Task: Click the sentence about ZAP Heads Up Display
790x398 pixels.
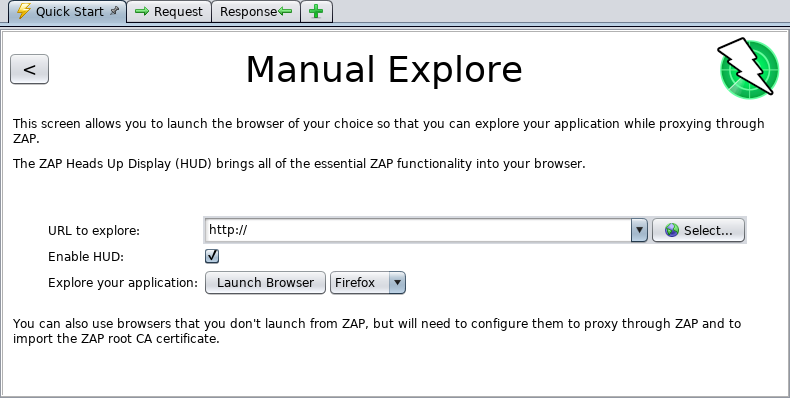Action: (x=299, y=164)
